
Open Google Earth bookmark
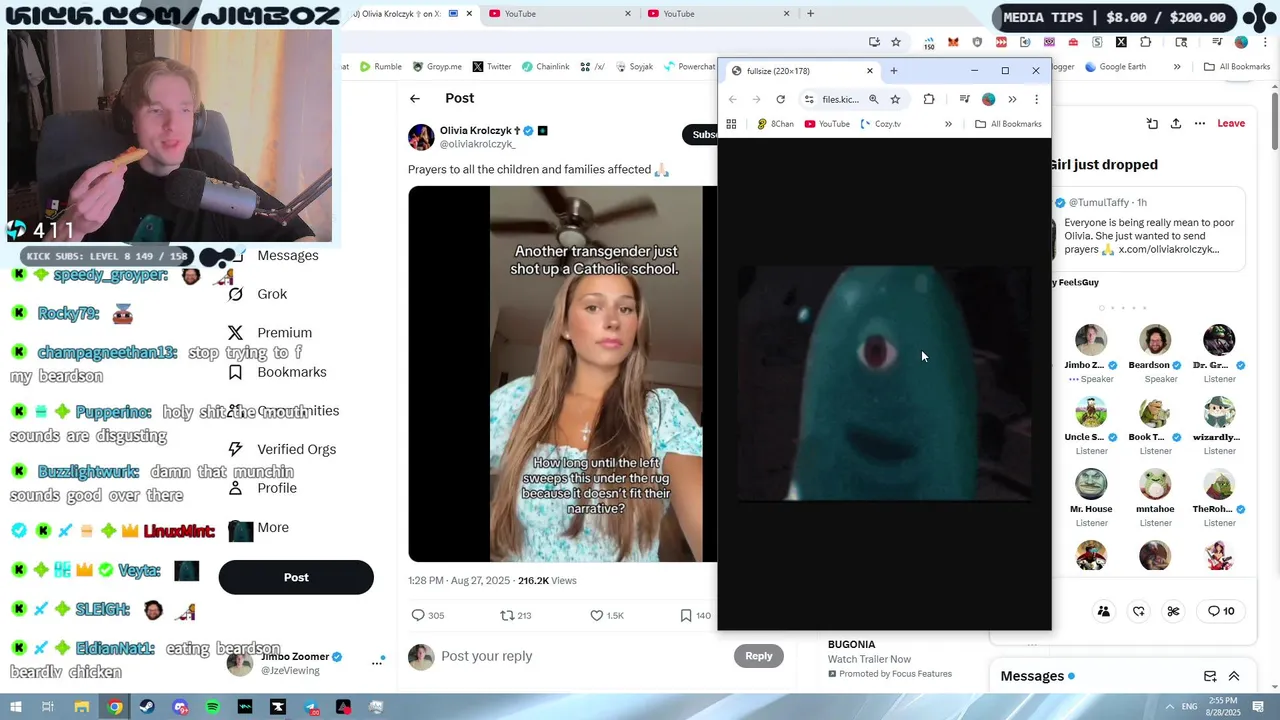[1115, 67]
